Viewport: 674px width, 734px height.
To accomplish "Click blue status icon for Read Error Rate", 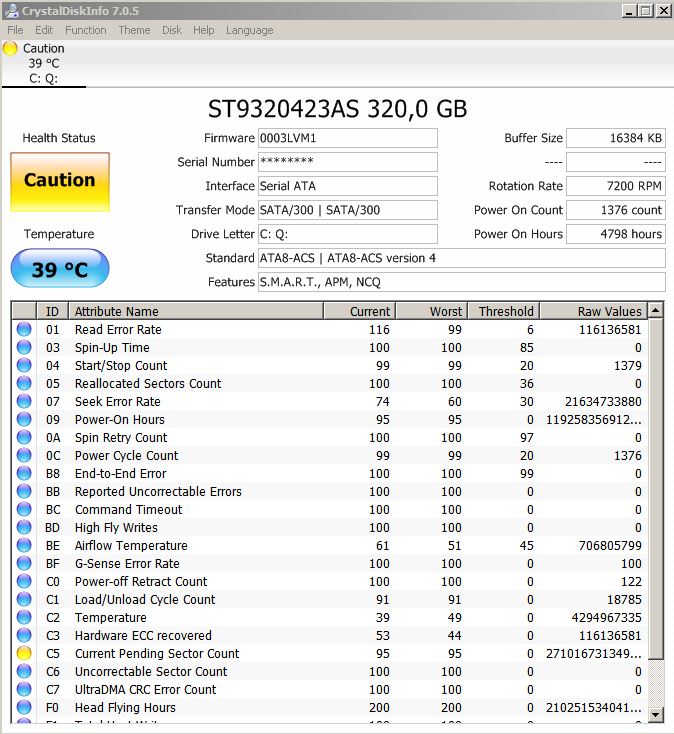I will point(24,330).
